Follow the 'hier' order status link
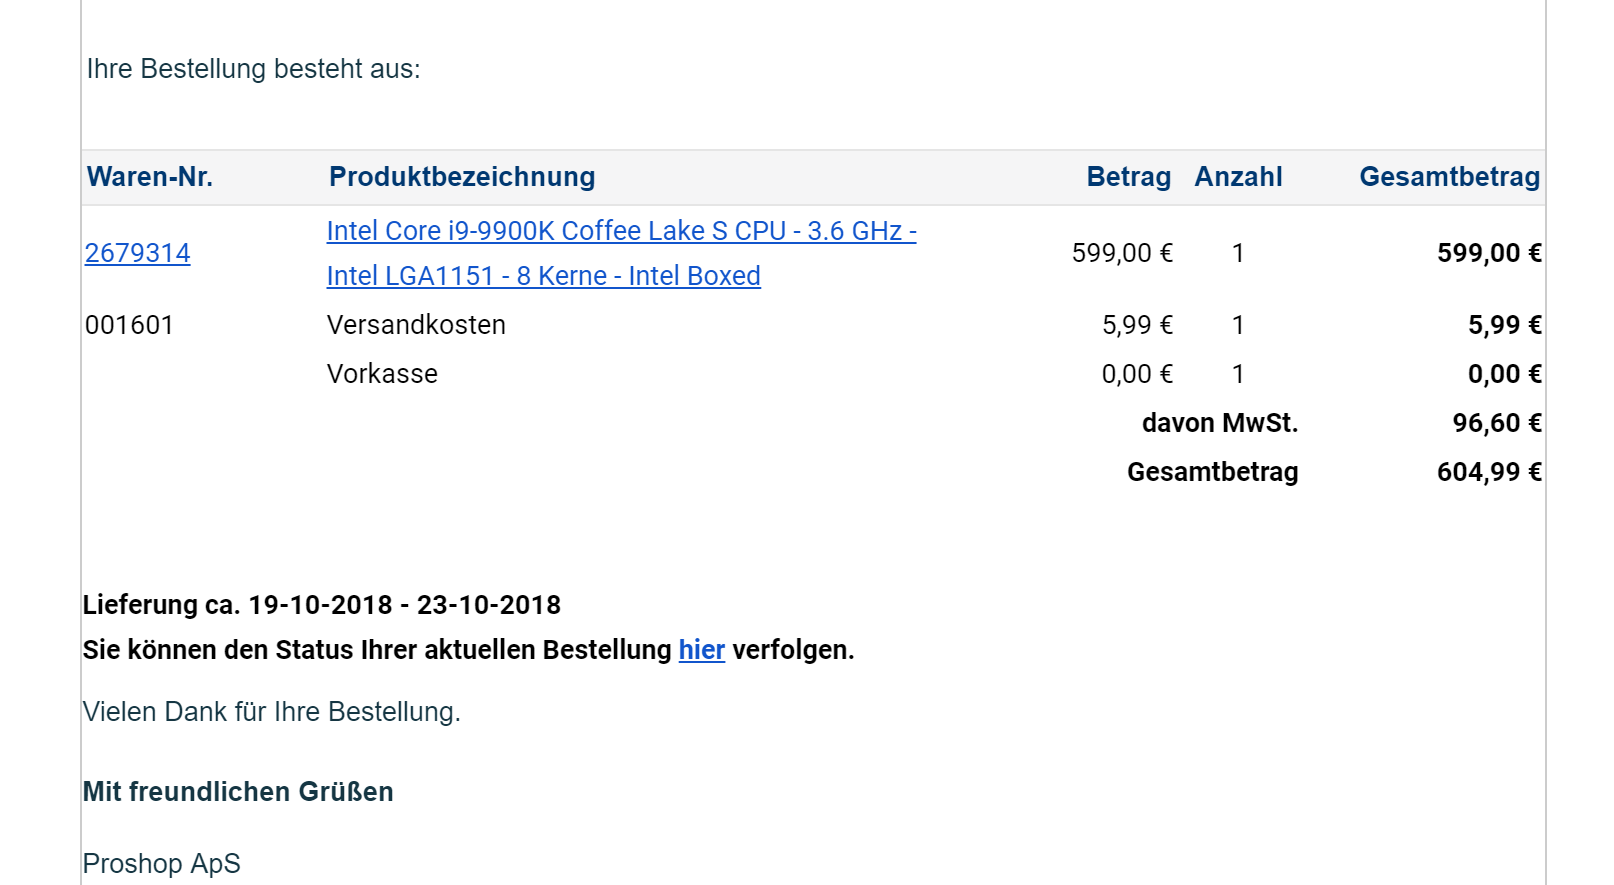 point(701,650)
